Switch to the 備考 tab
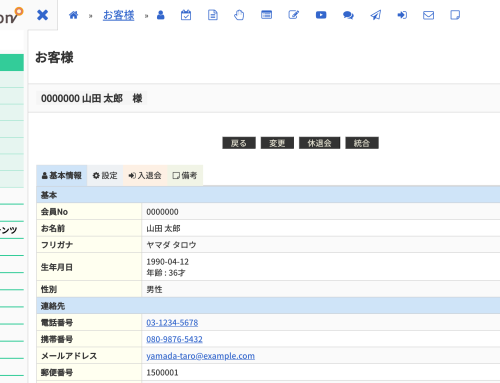This screenshot has height=383, width=500. tap(185, 175)
